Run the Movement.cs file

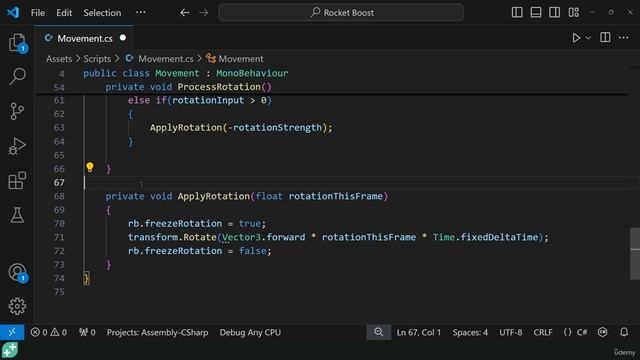click(576, 38)
